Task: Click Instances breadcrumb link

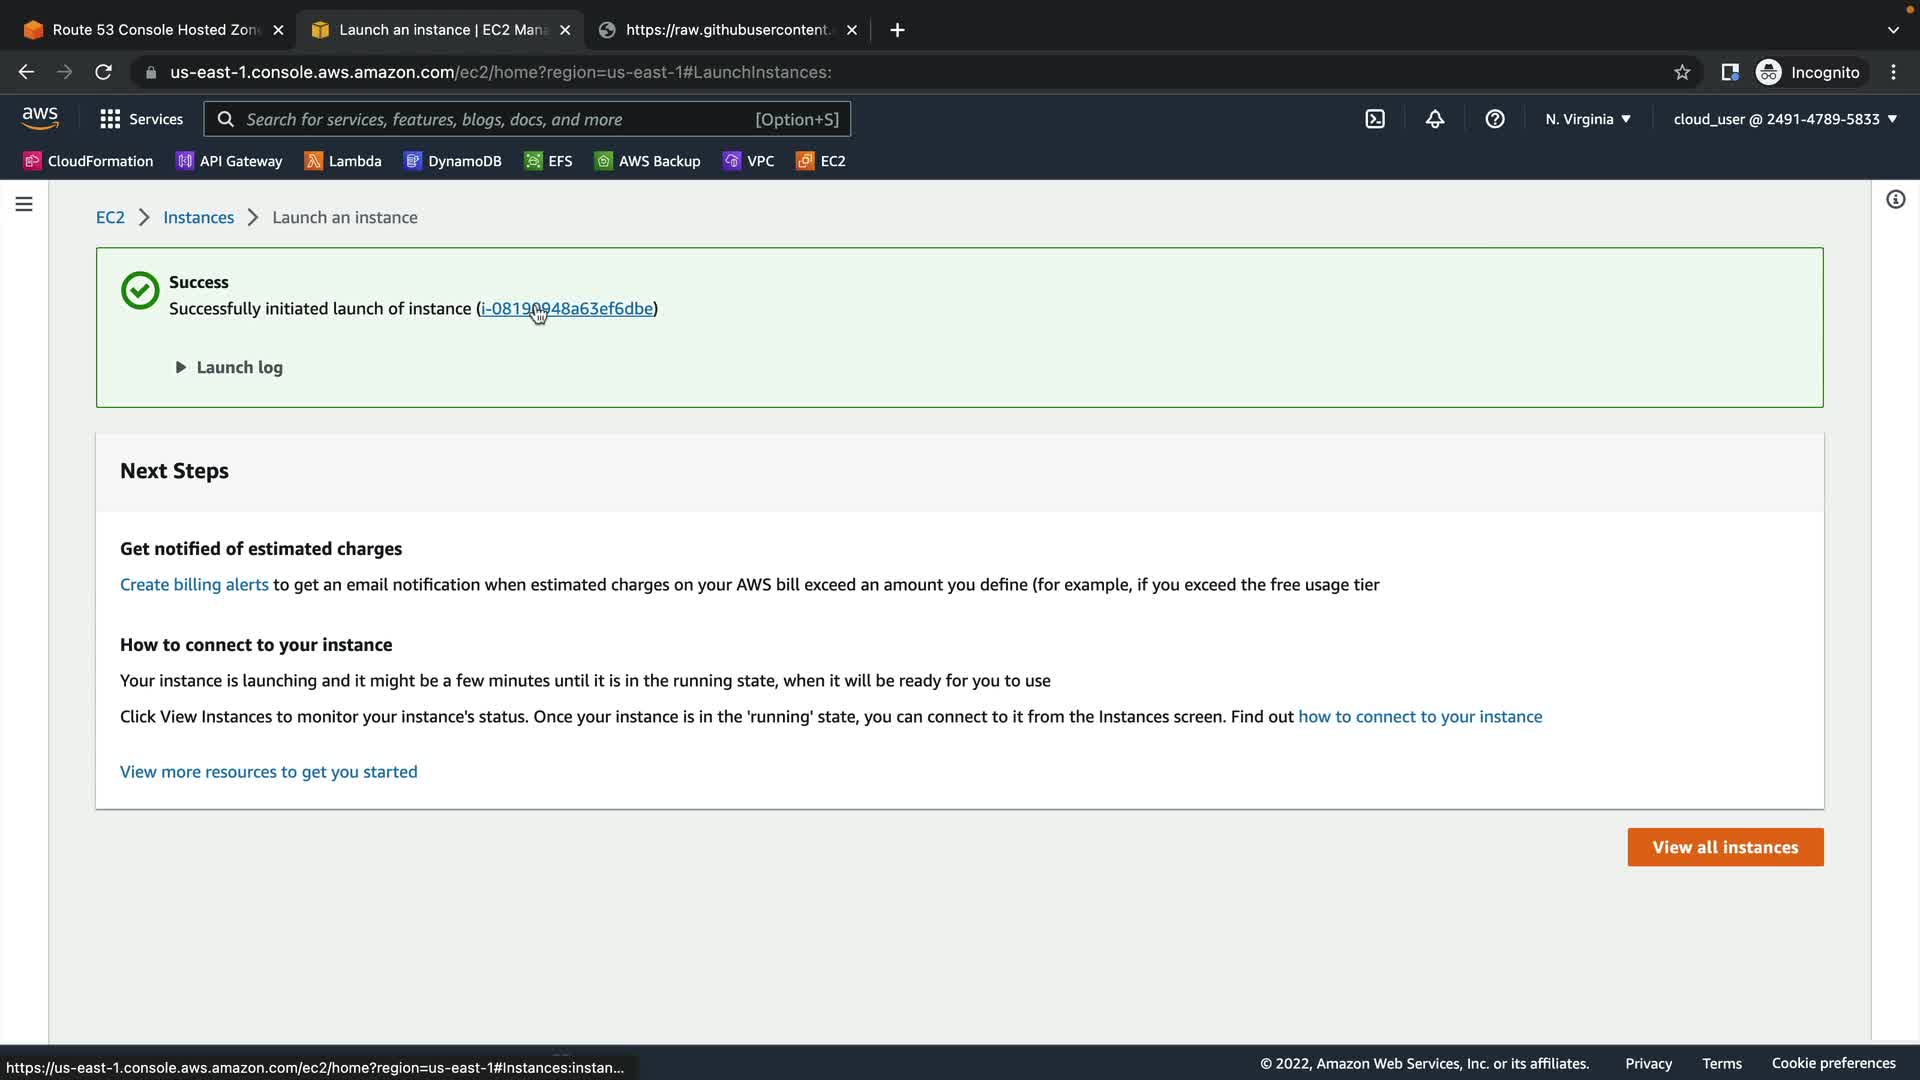Action: [198, 217]
